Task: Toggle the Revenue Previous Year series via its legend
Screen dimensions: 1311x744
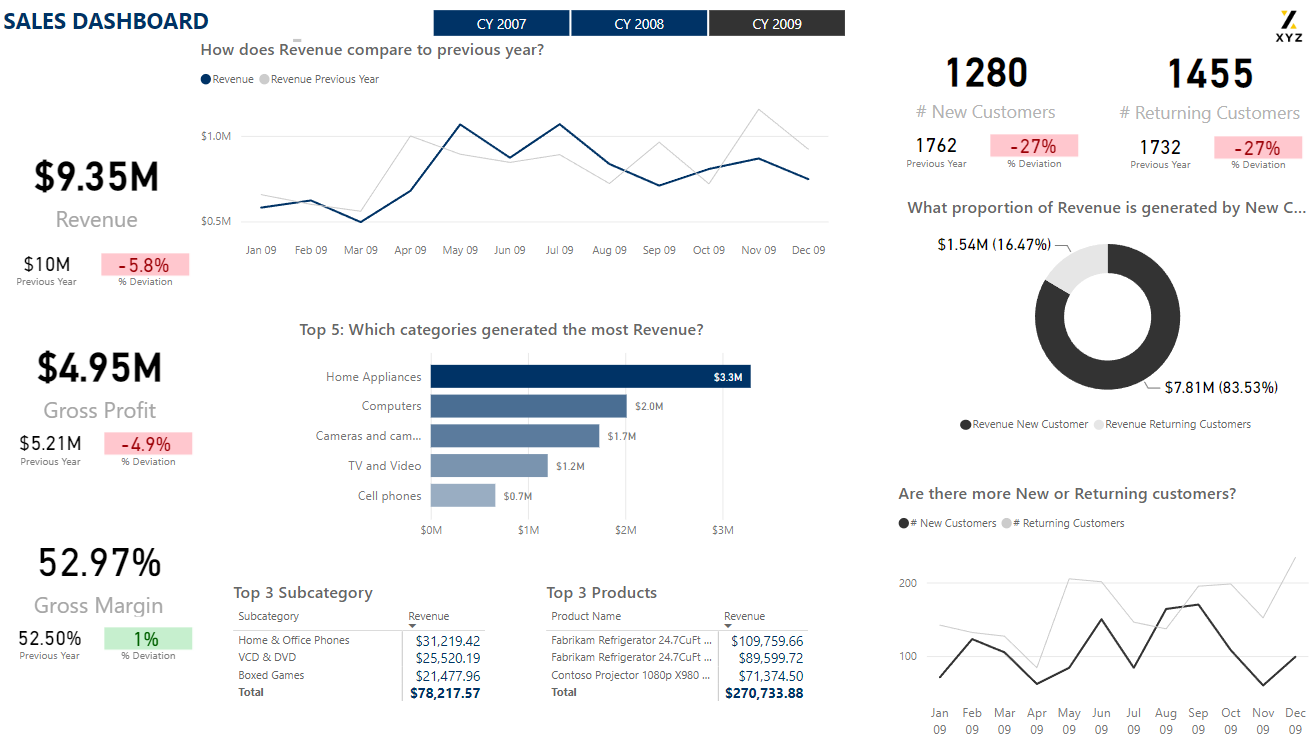Action: pyautogui.click(x=262, y=78)
